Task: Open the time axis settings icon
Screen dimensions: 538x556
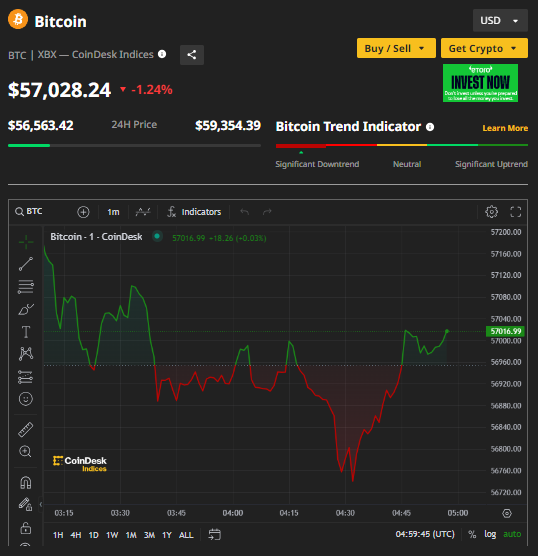Action: tap(507, 513)
